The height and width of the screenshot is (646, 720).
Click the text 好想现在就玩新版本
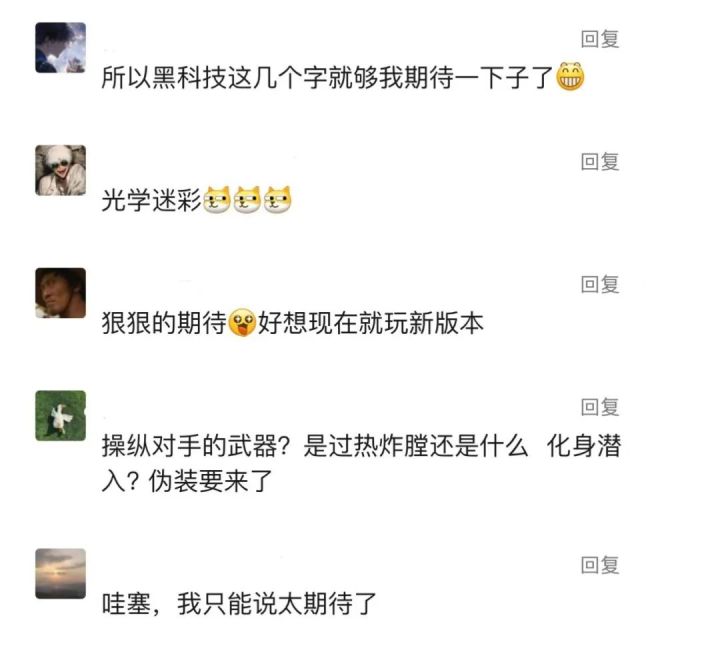[370, 324]
